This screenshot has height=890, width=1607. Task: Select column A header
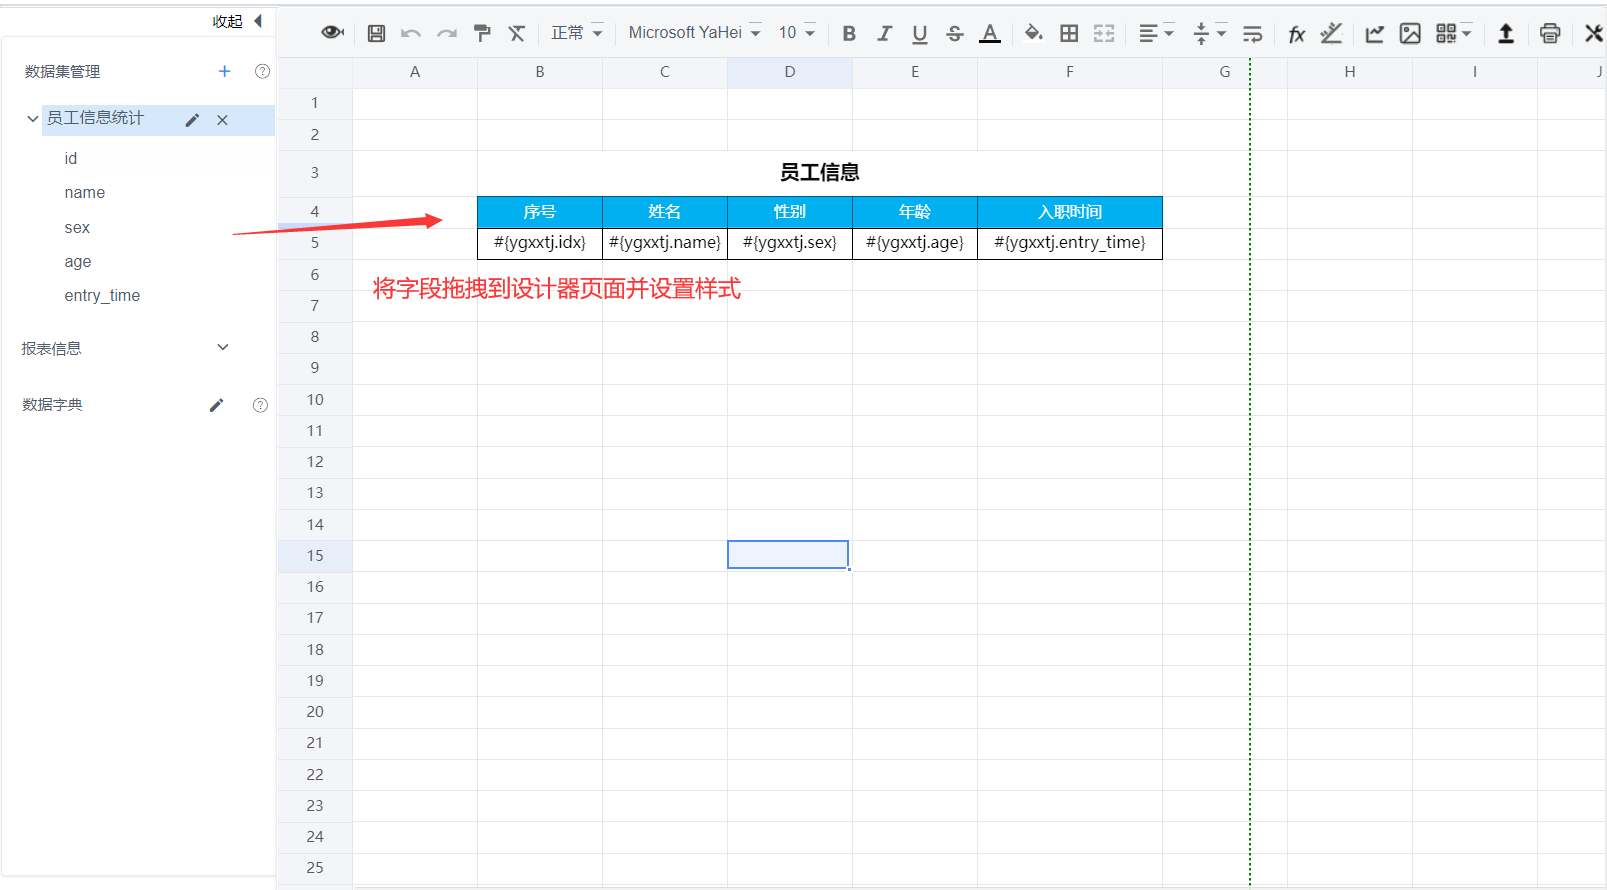pos(415,72)
